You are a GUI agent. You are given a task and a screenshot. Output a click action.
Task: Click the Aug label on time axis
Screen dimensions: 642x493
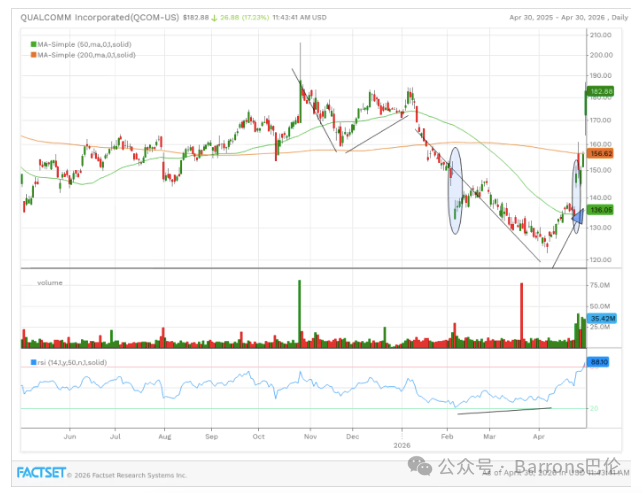(165, 436)
